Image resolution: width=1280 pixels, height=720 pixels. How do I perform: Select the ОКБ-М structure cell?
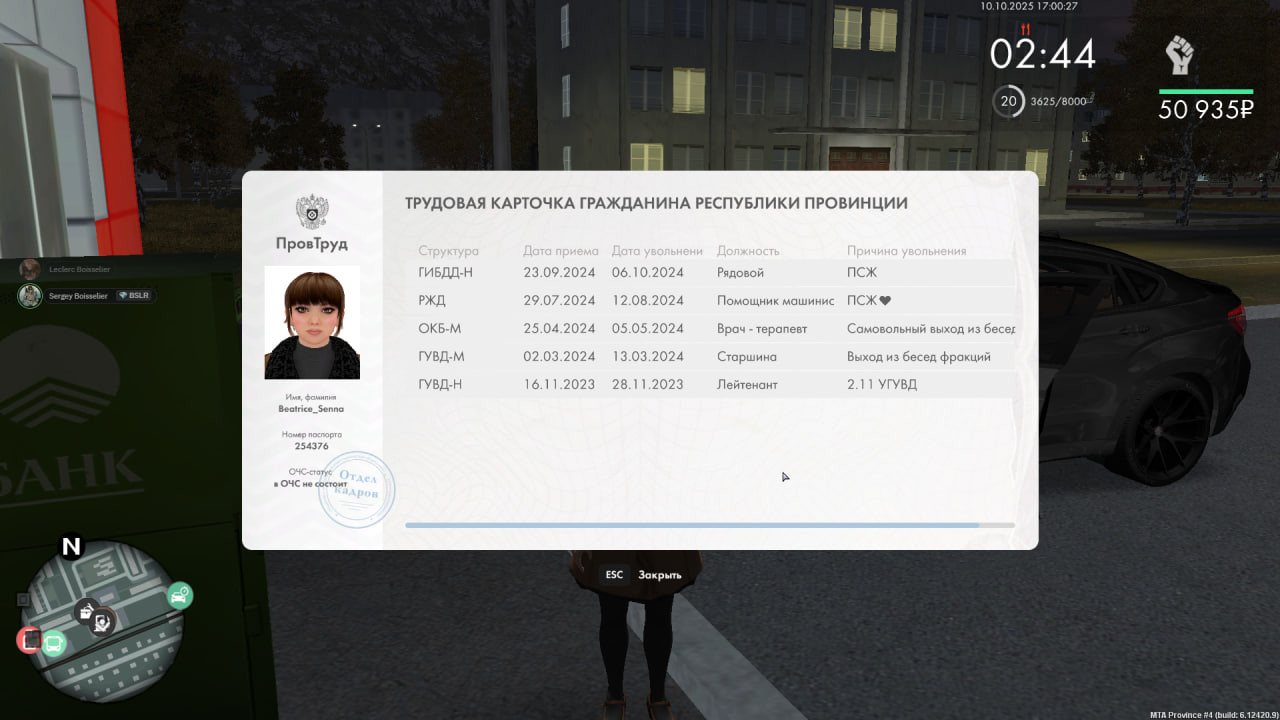(x=440, y=328)
